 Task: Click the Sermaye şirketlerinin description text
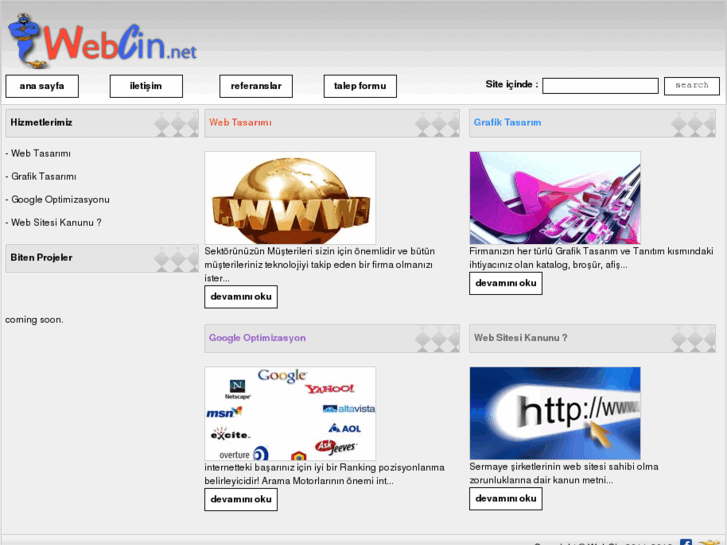click(564, 474)
